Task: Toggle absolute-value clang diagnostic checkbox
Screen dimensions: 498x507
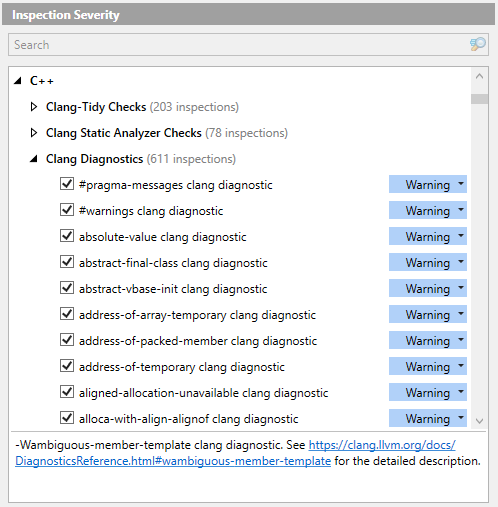Action: [x=67, y=236]
